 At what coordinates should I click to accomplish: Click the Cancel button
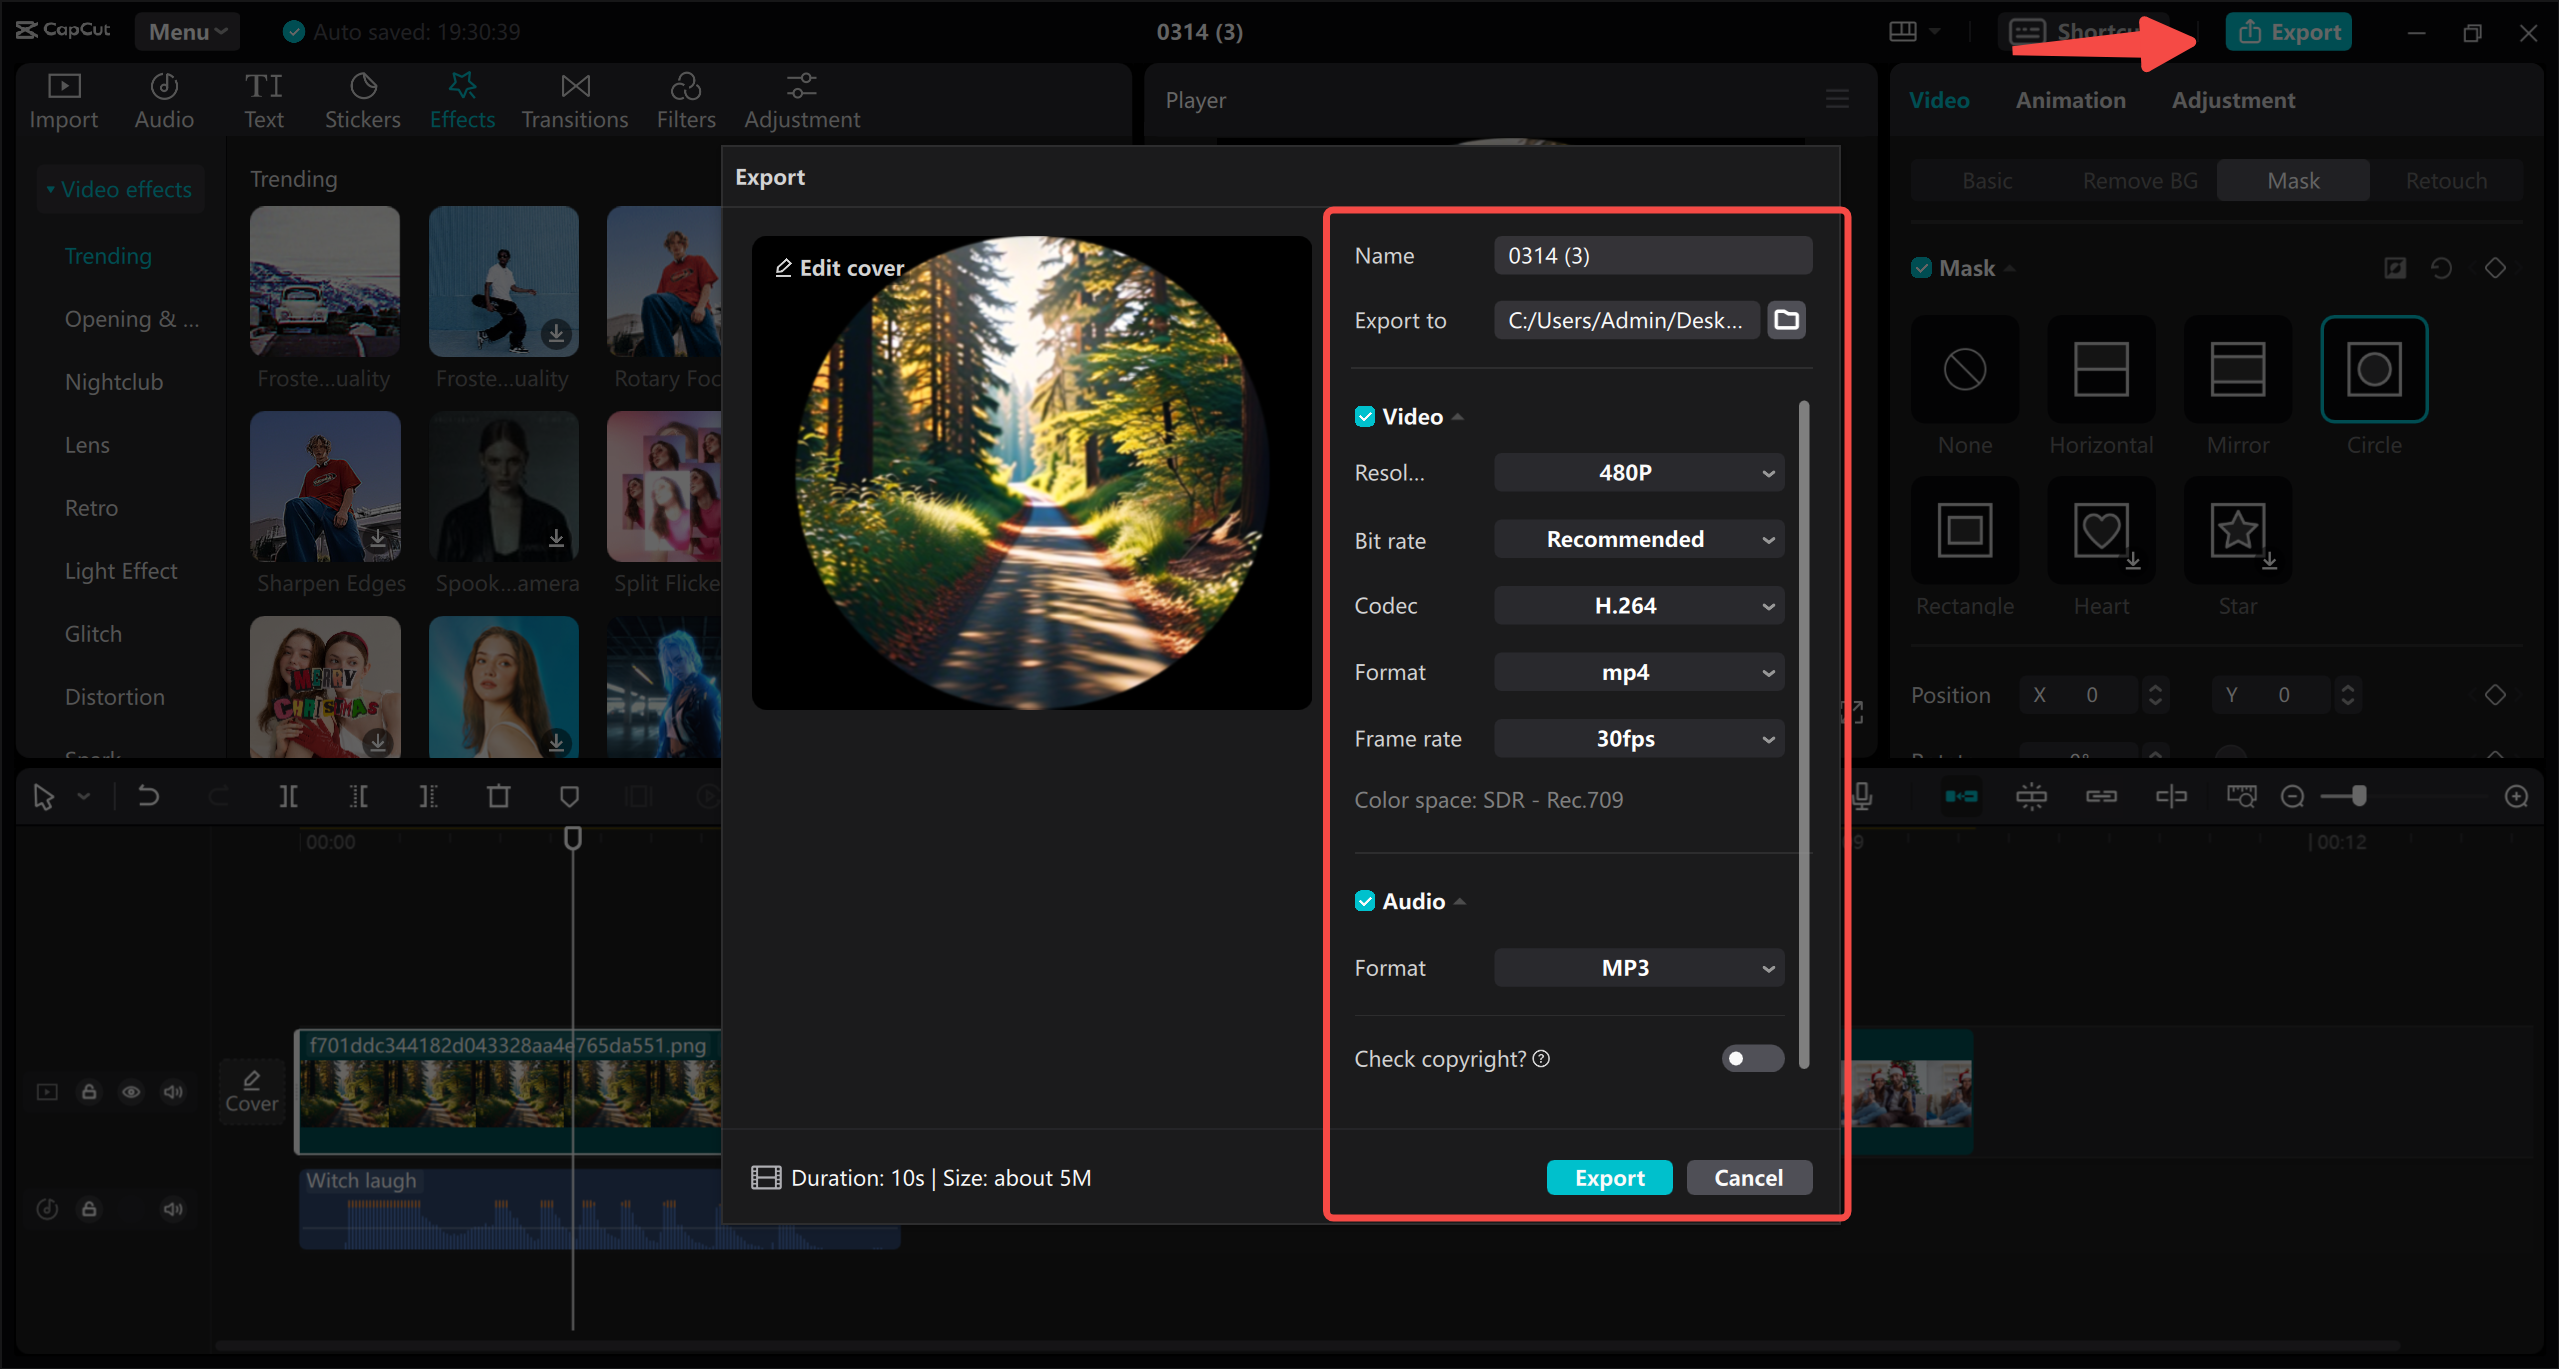[1748, 1178]
